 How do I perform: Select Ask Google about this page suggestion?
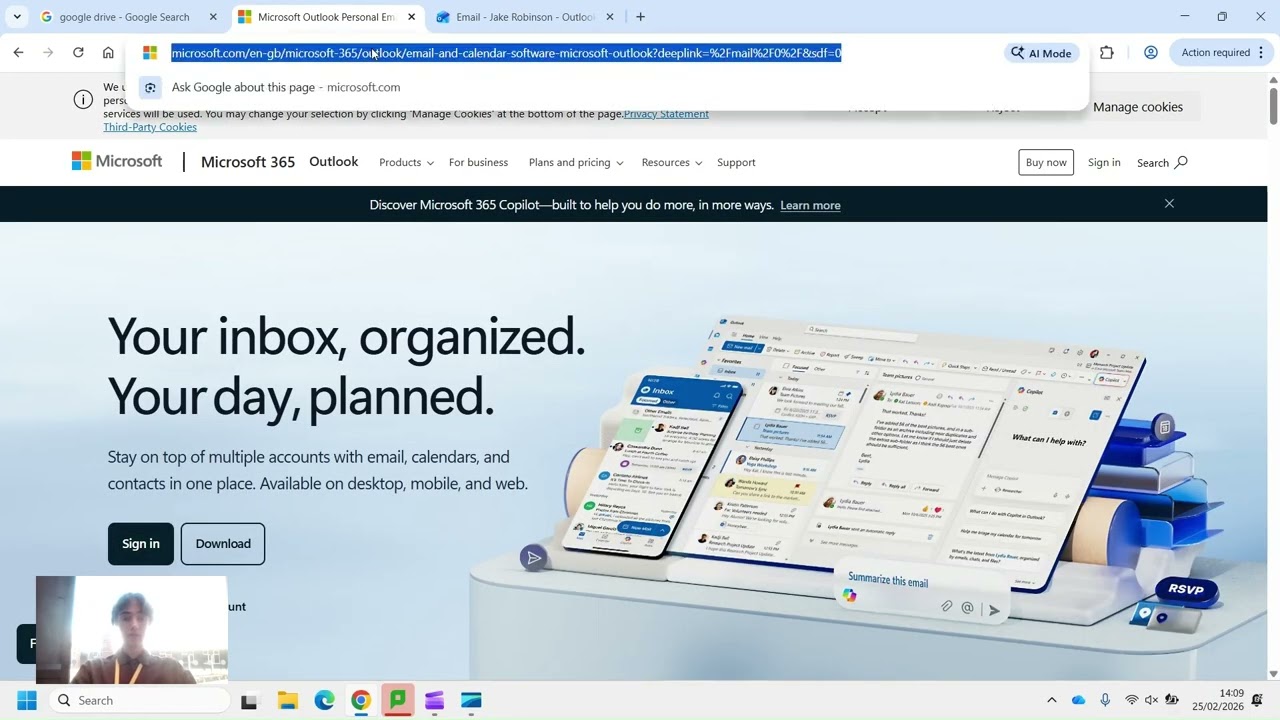pyautogui.click(x=608, y=87)
